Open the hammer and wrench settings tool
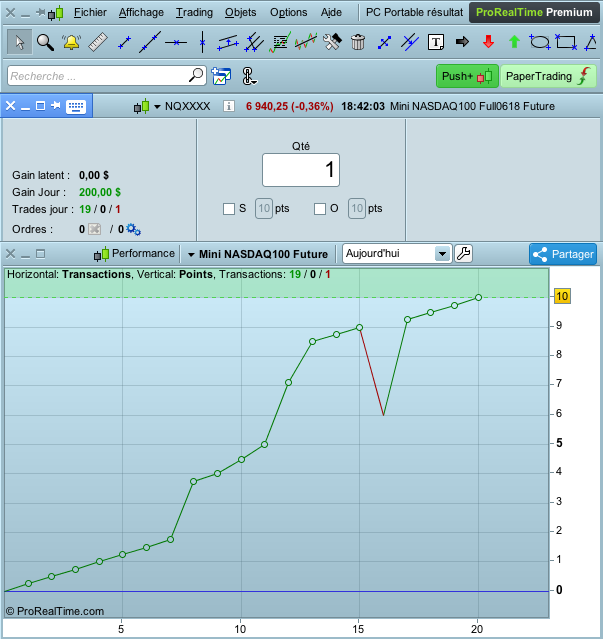 pyautogui.click(x=332, y=42)
